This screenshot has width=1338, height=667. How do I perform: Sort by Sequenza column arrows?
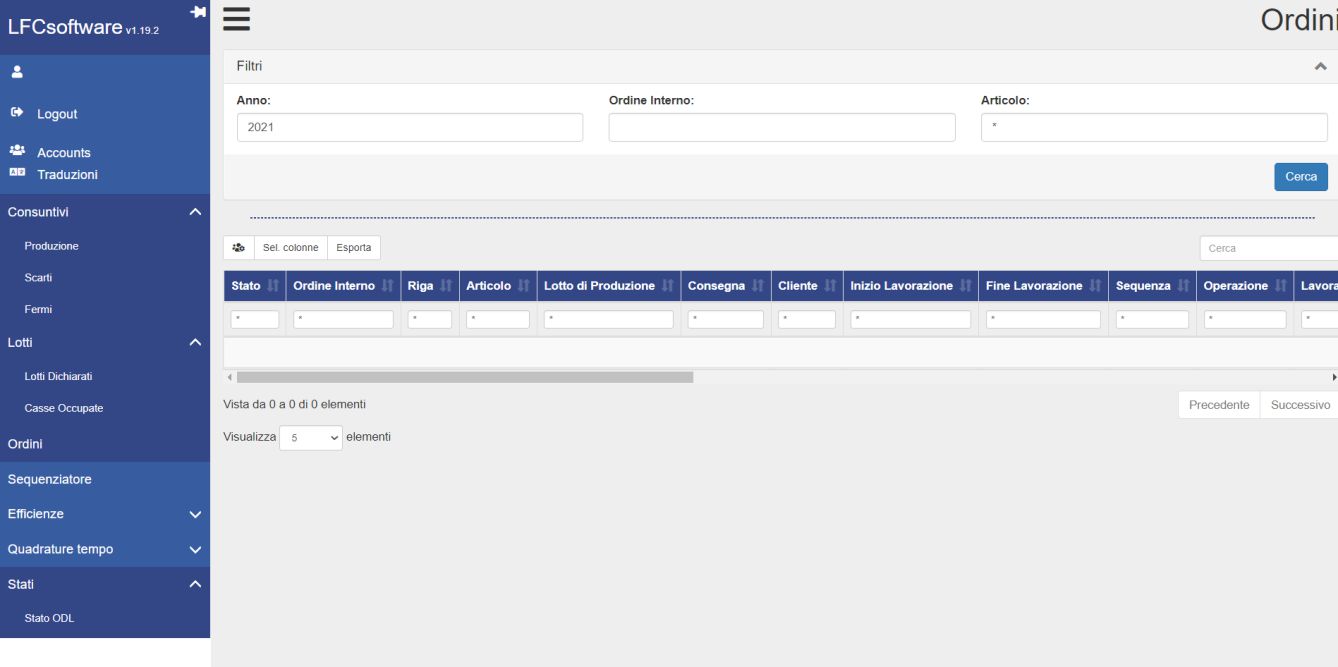(x=1182, y=286)
